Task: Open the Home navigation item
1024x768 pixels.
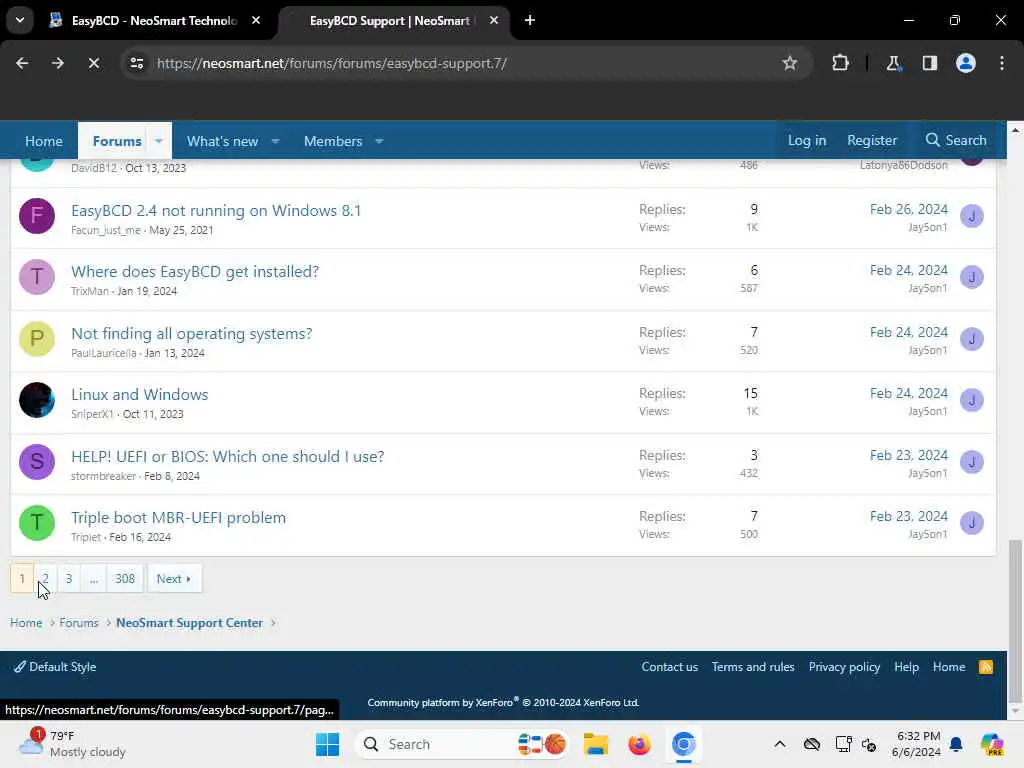Action: pyautogui.click(x=44, y=141)
